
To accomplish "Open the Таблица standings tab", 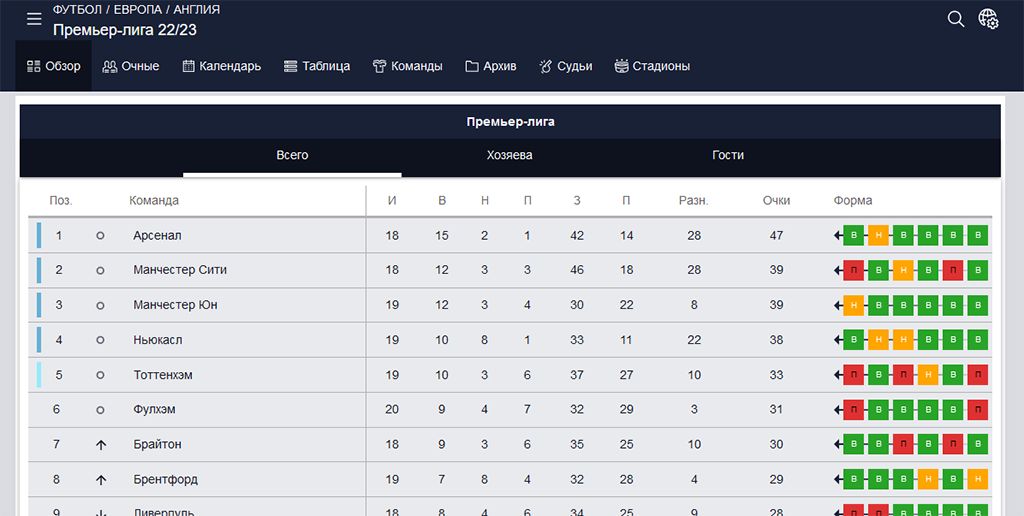I will click(317, 66).
